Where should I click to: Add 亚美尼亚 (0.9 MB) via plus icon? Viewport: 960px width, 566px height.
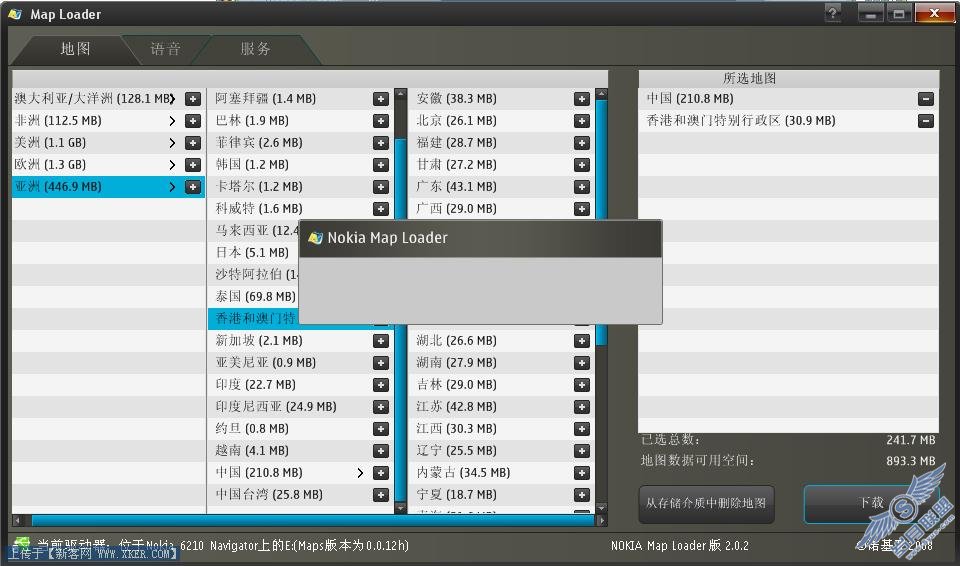[x=381, y=363]
